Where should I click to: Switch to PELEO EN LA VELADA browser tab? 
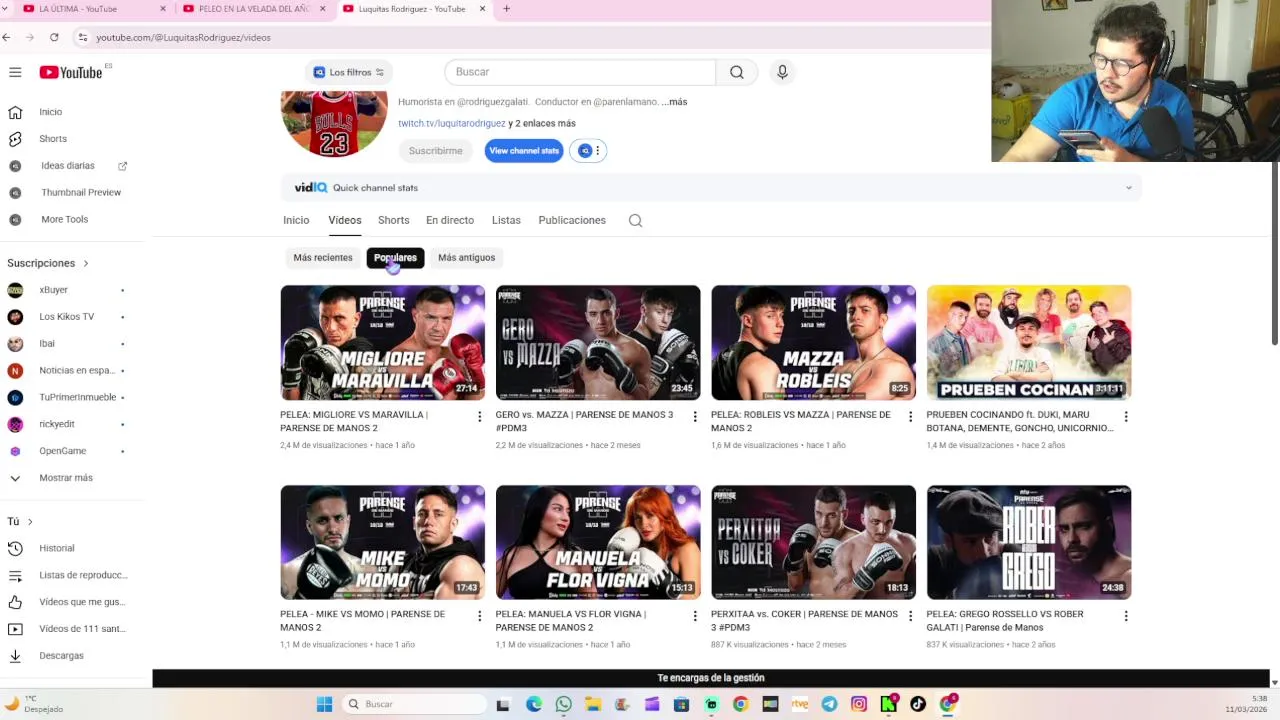pos(255,9)
